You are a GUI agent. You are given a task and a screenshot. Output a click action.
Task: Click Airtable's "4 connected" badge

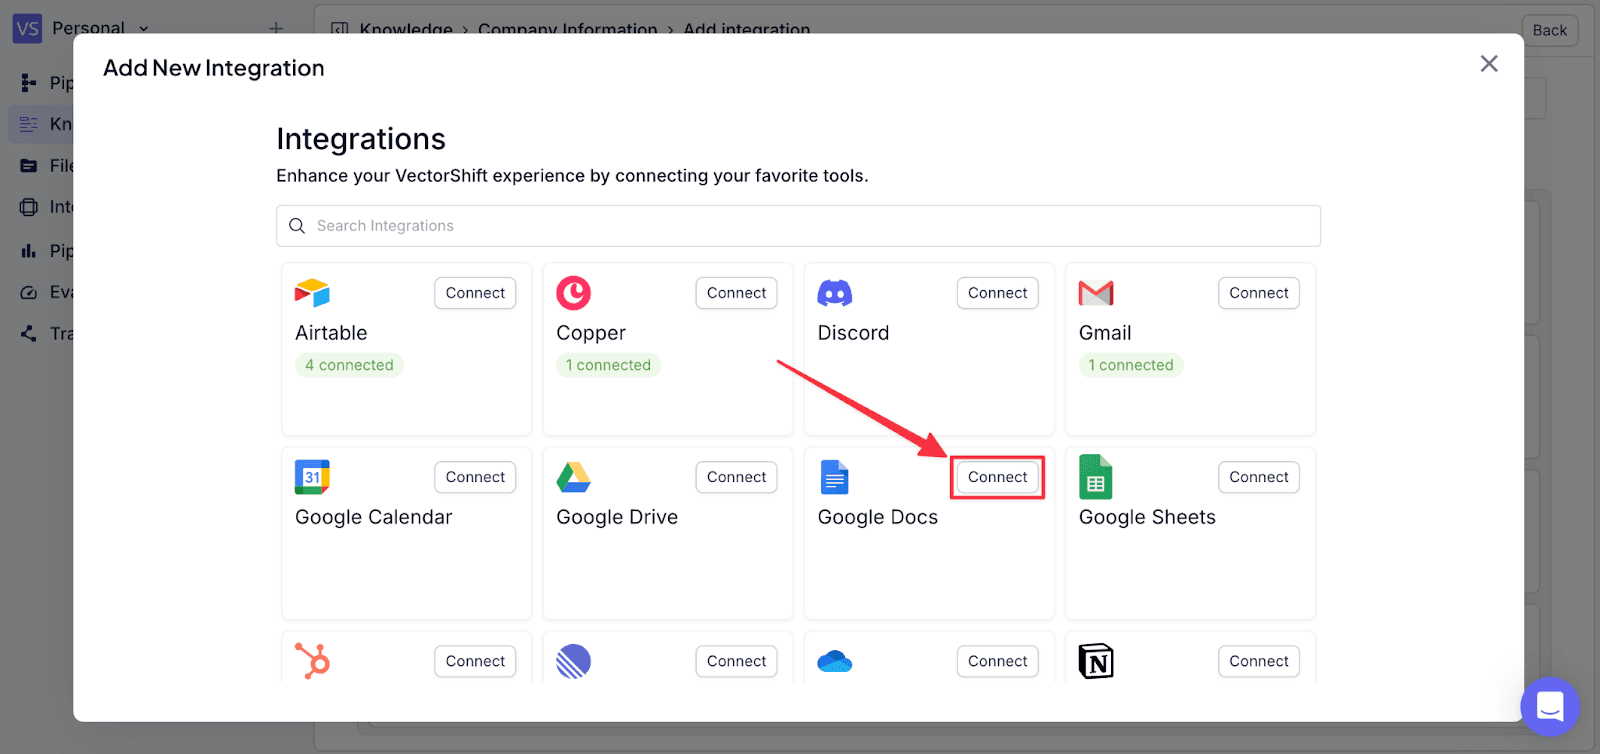pyautogui.click(x=349, y=365)
